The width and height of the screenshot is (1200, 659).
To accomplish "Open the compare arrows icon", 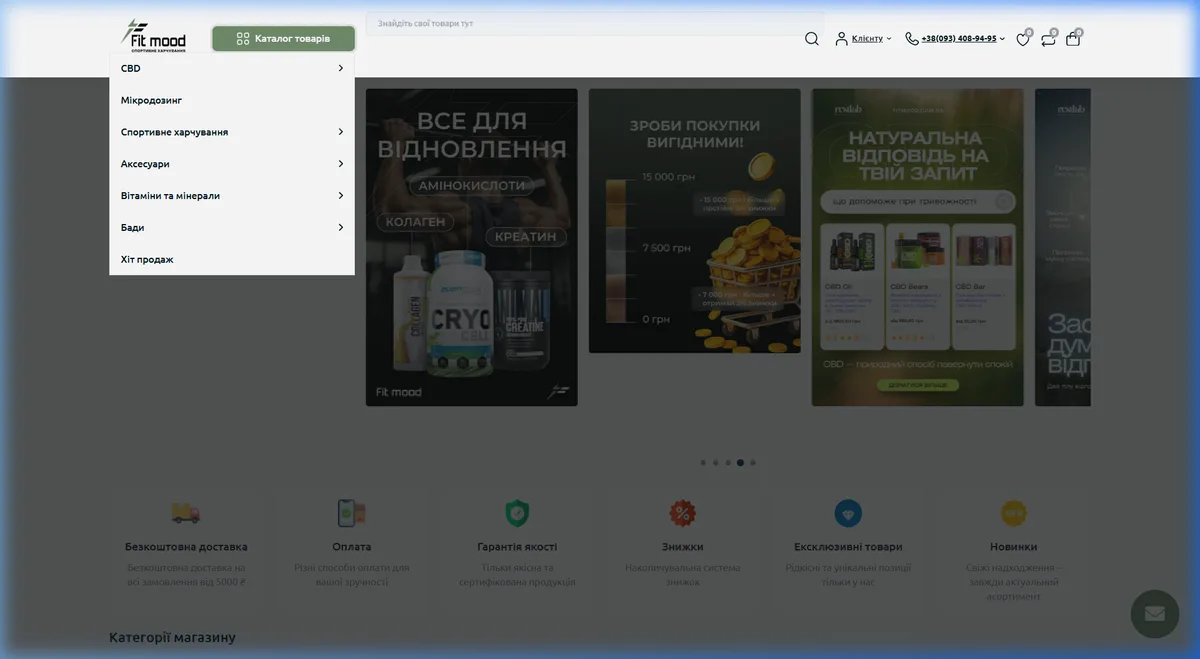I will (x=1048, y=39).
